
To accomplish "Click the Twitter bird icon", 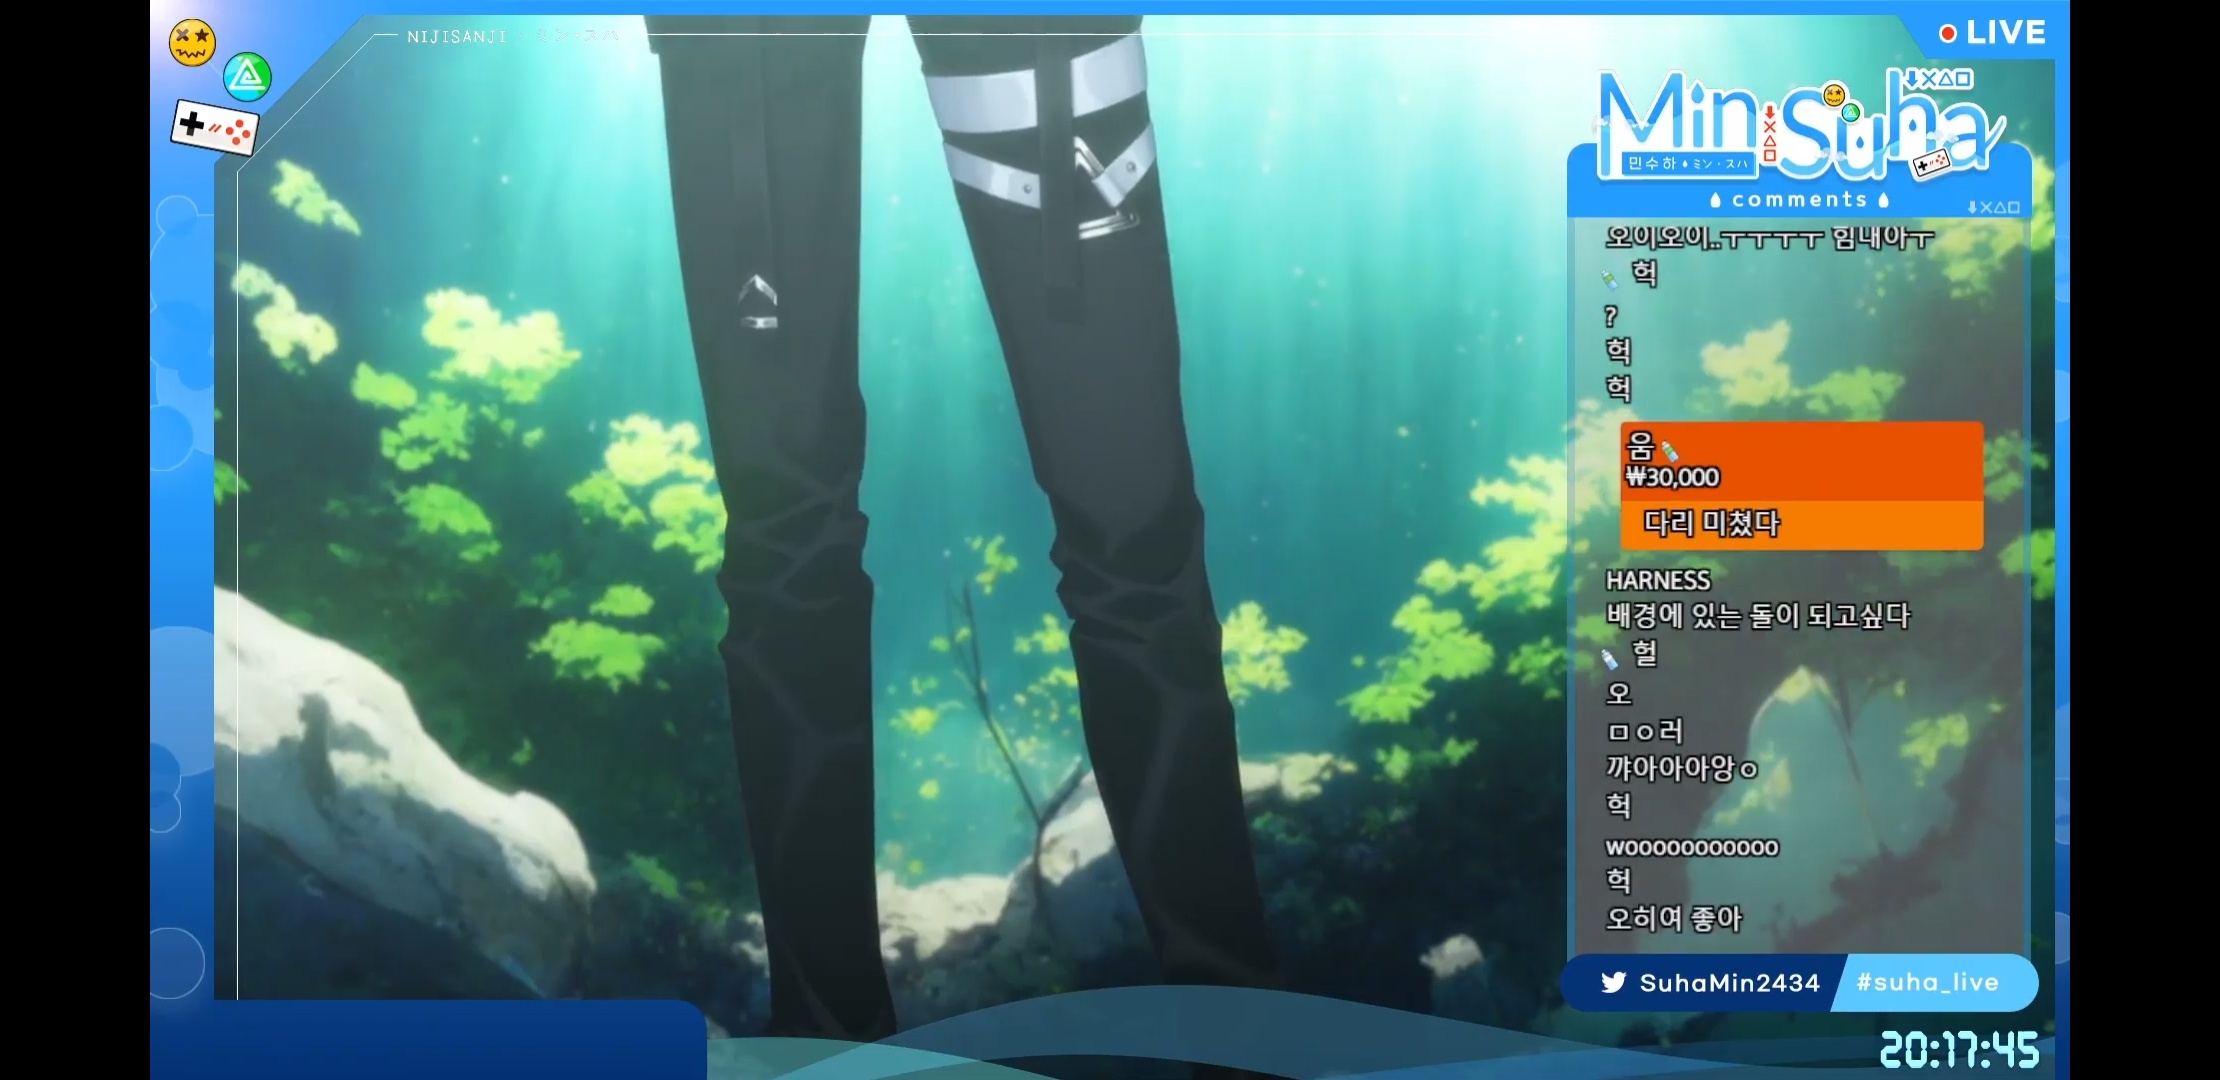I will (x=1613, y=982).
